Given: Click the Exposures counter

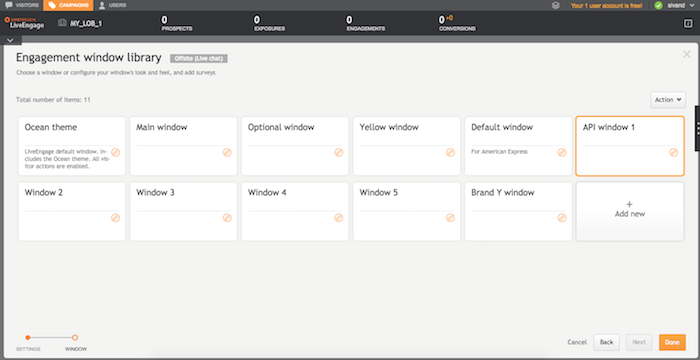Looking at the screenshot, I should coord(269,24).
